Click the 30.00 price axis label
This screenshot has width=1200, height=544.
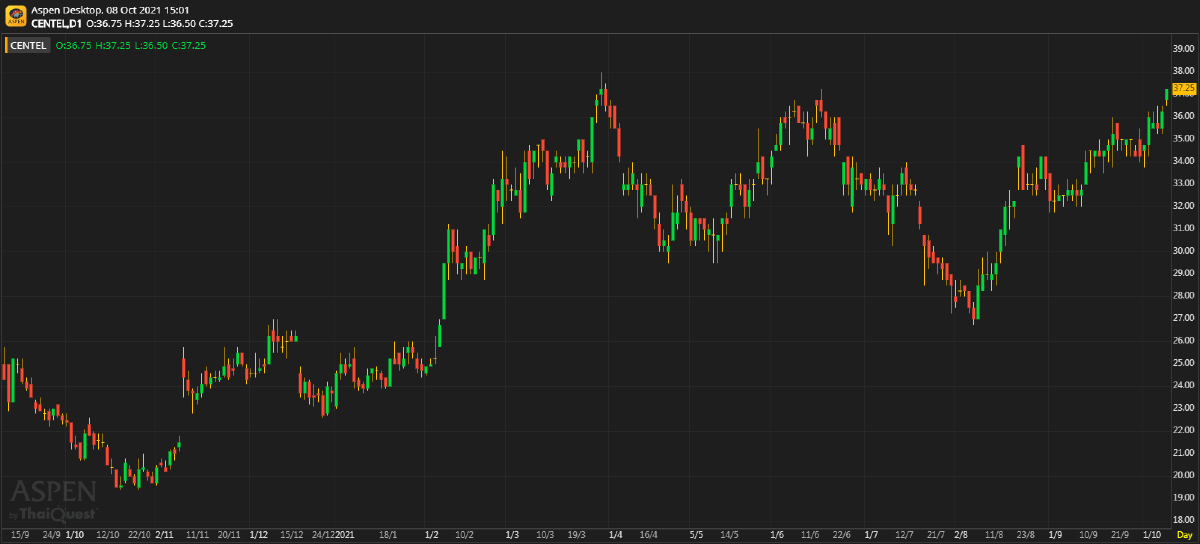[x=1184, y=251]
